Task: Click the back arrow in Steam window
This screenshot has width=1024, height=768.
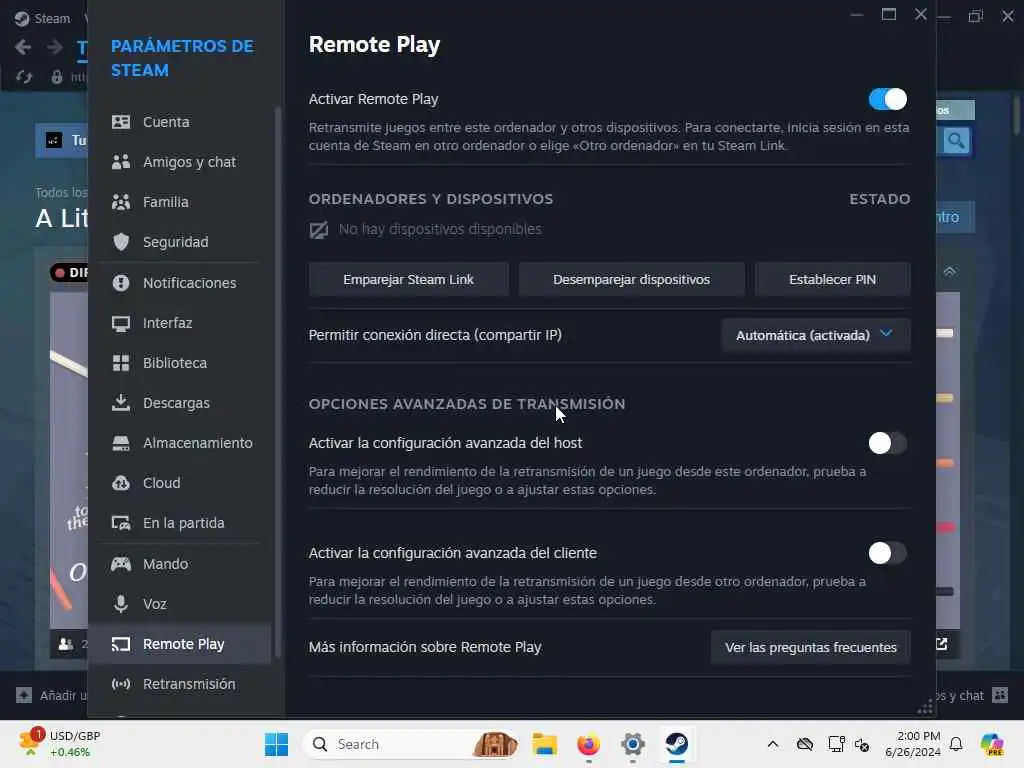Action: pos(23,47)
